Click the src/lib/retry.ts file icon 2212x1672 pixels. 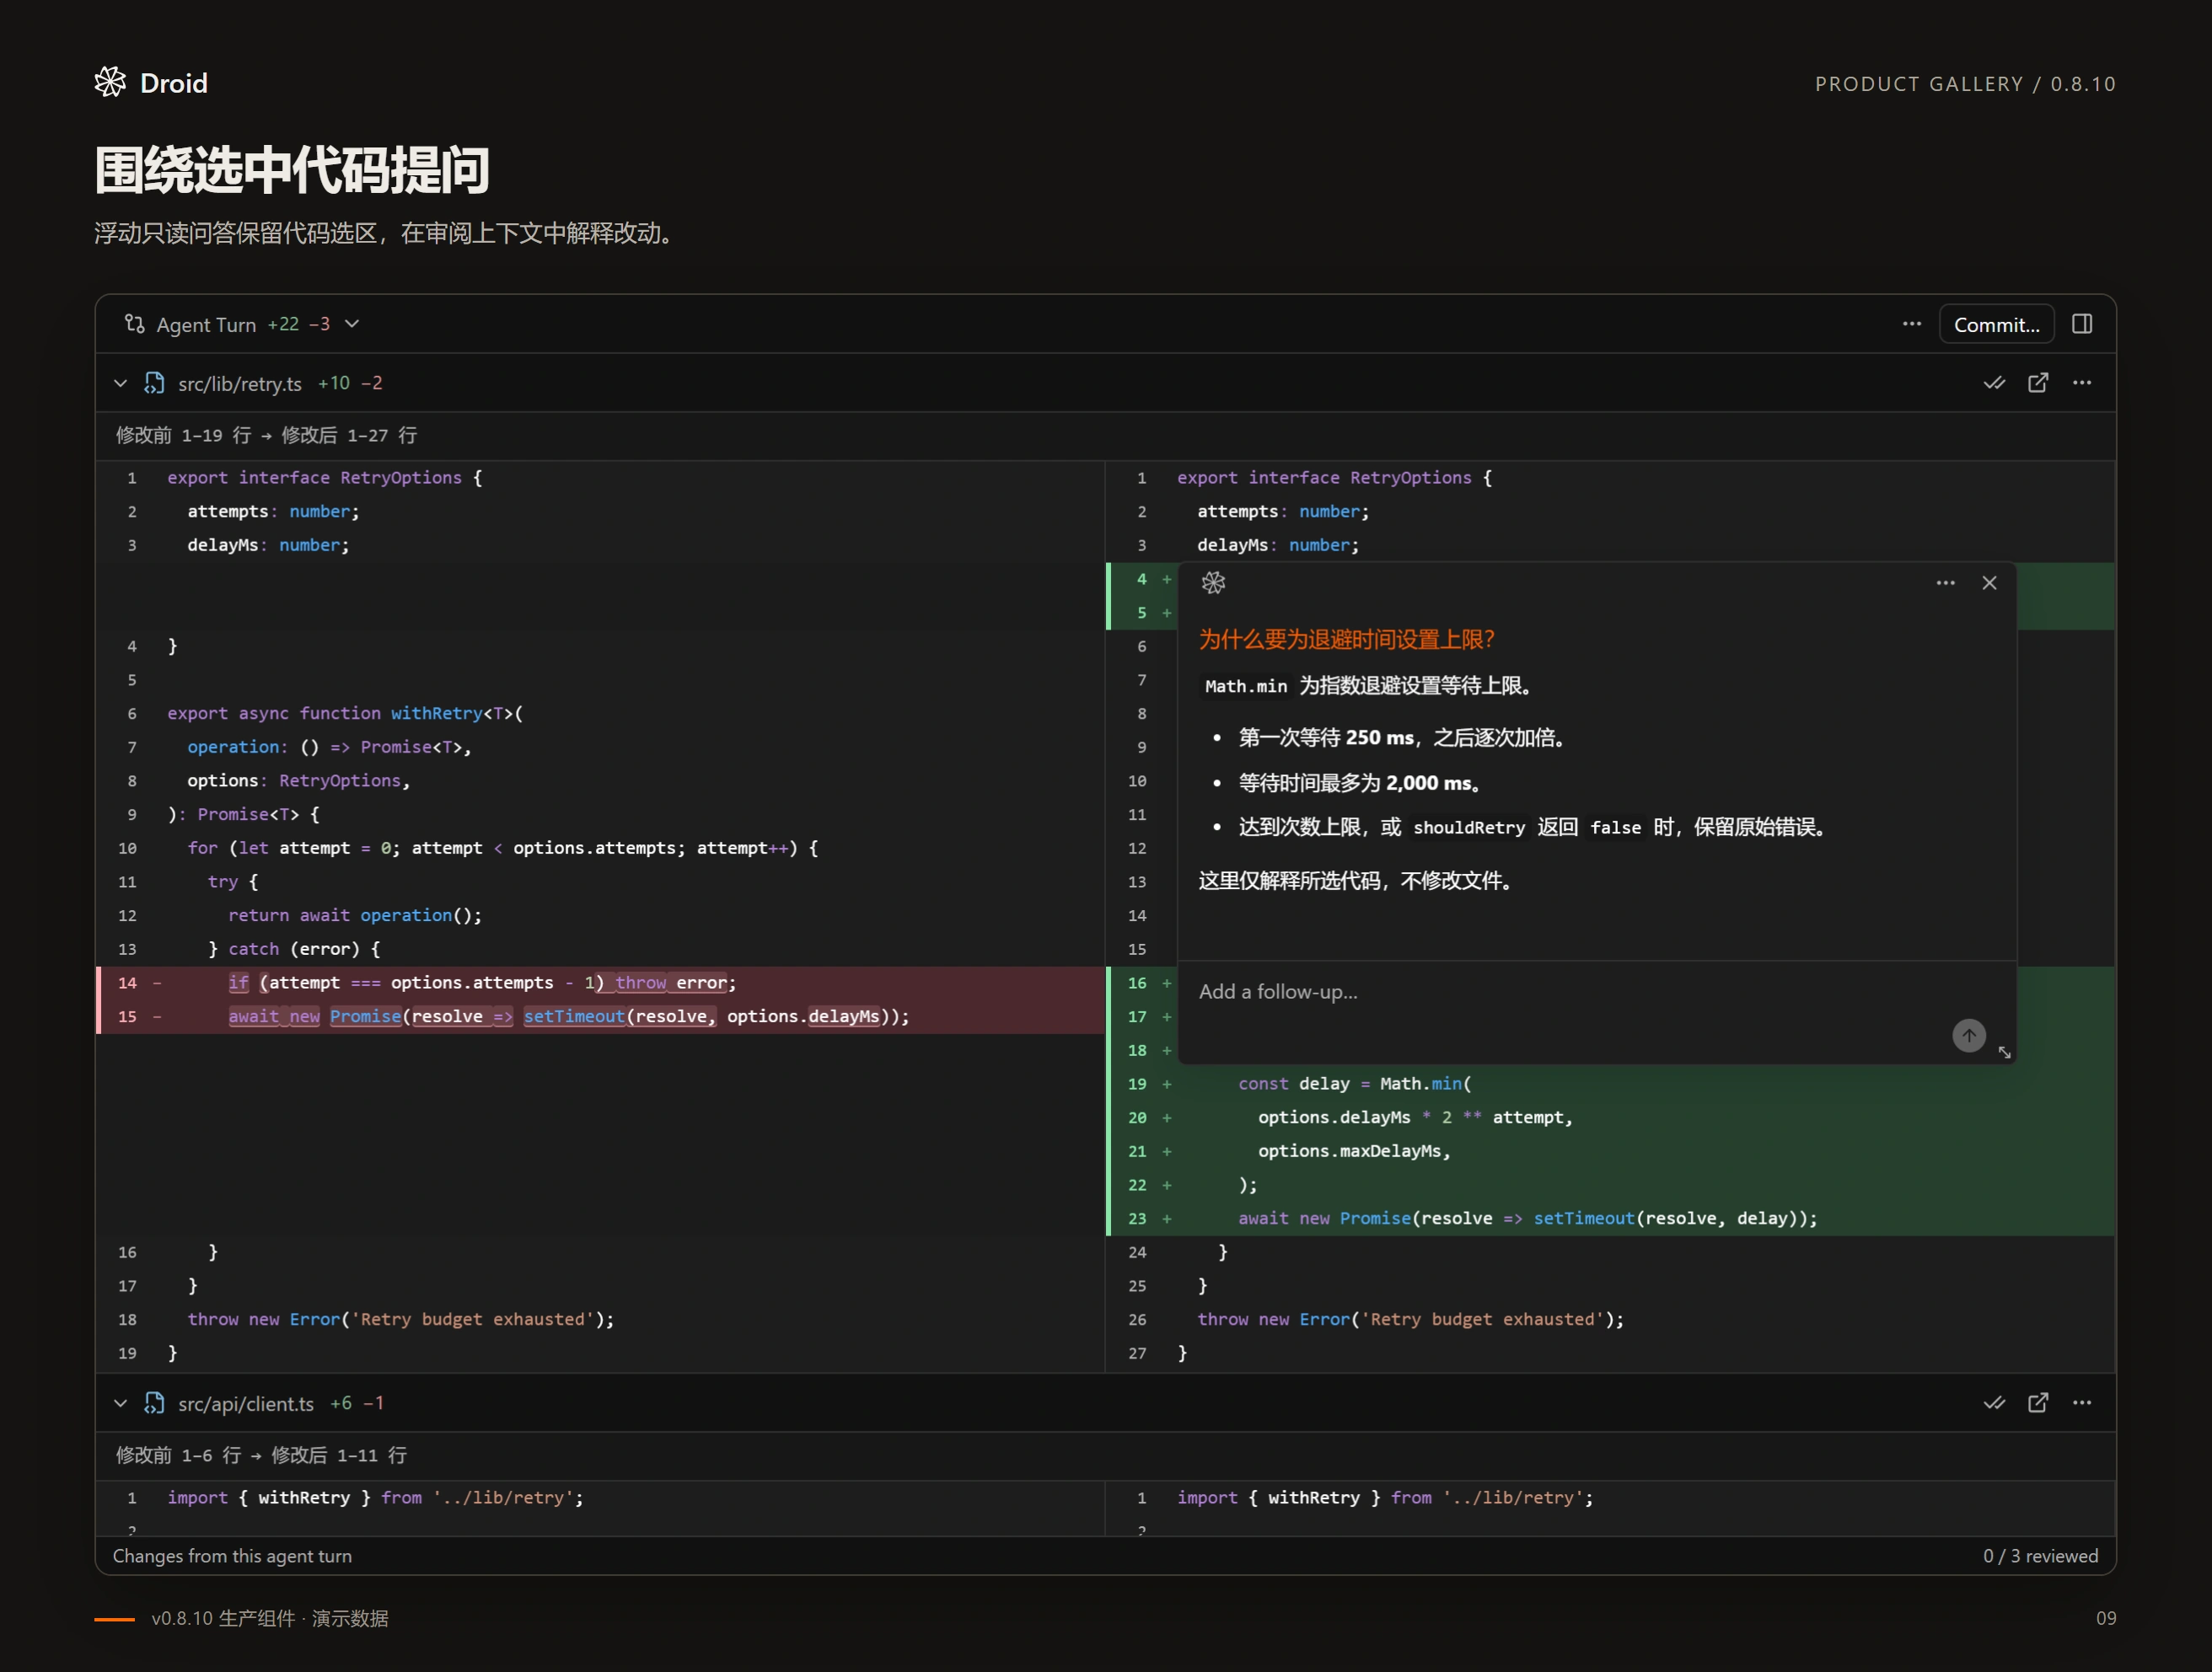(154, 383)
